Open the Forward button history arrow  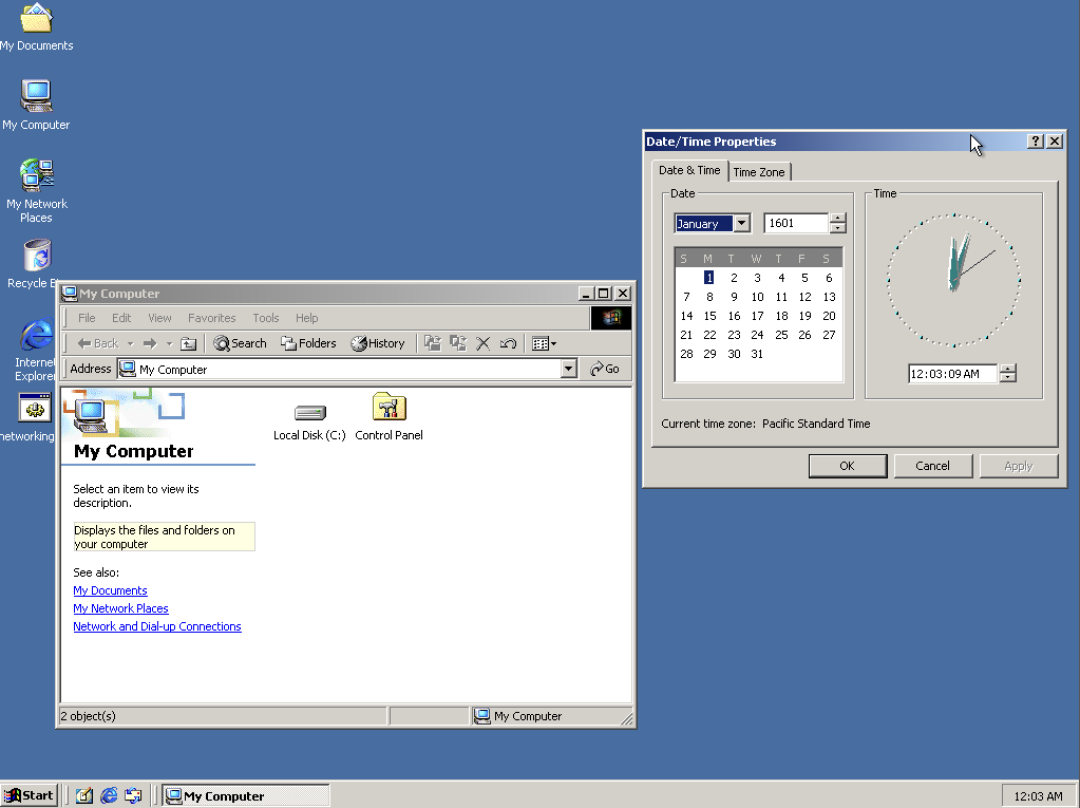click(x=169, y=343)
